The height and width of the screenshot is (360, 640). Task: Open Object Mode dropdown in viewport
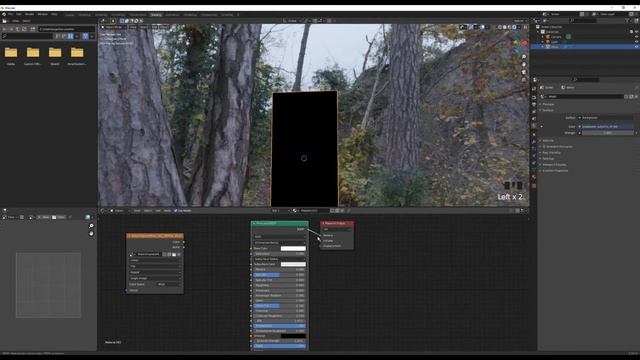coord(114,27)
